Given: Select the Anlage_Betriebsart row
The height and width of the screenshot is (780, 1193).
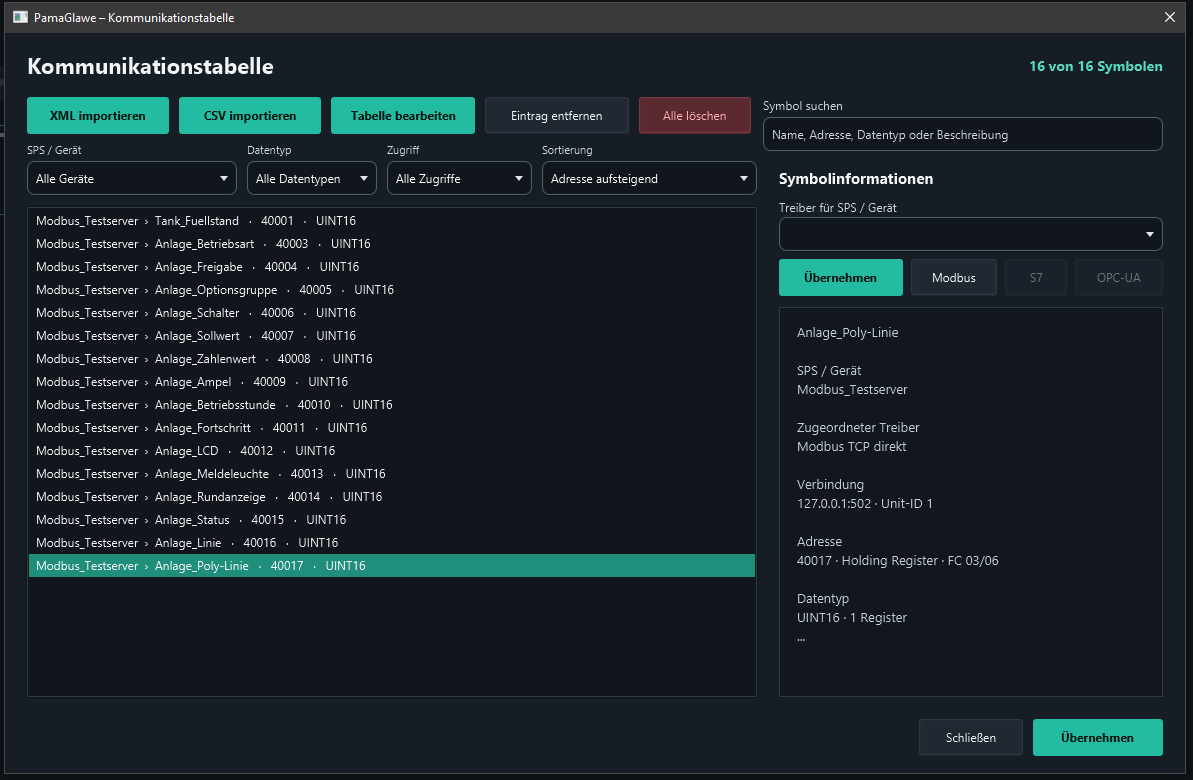Looking at the screenshot, I should 392,244.
